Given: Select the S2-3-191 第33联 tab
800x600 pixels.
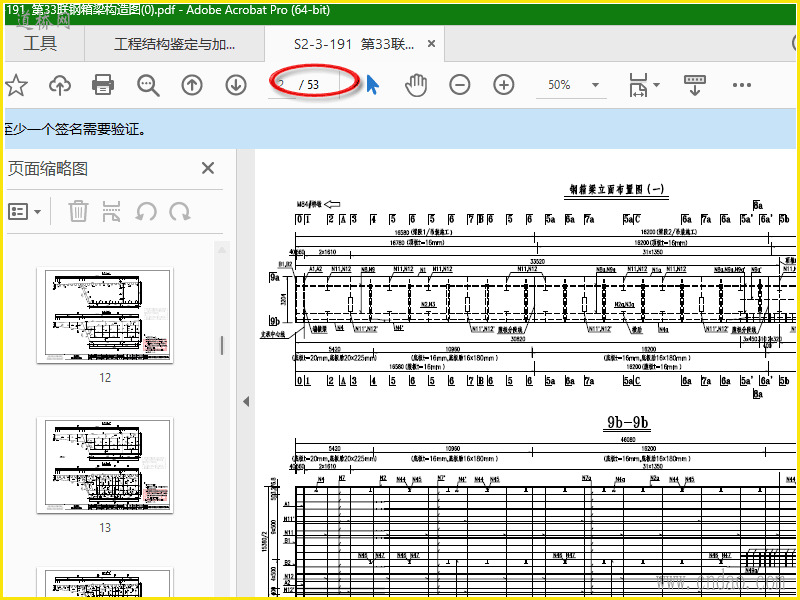Looking at the screenshot, I should 354,44.
